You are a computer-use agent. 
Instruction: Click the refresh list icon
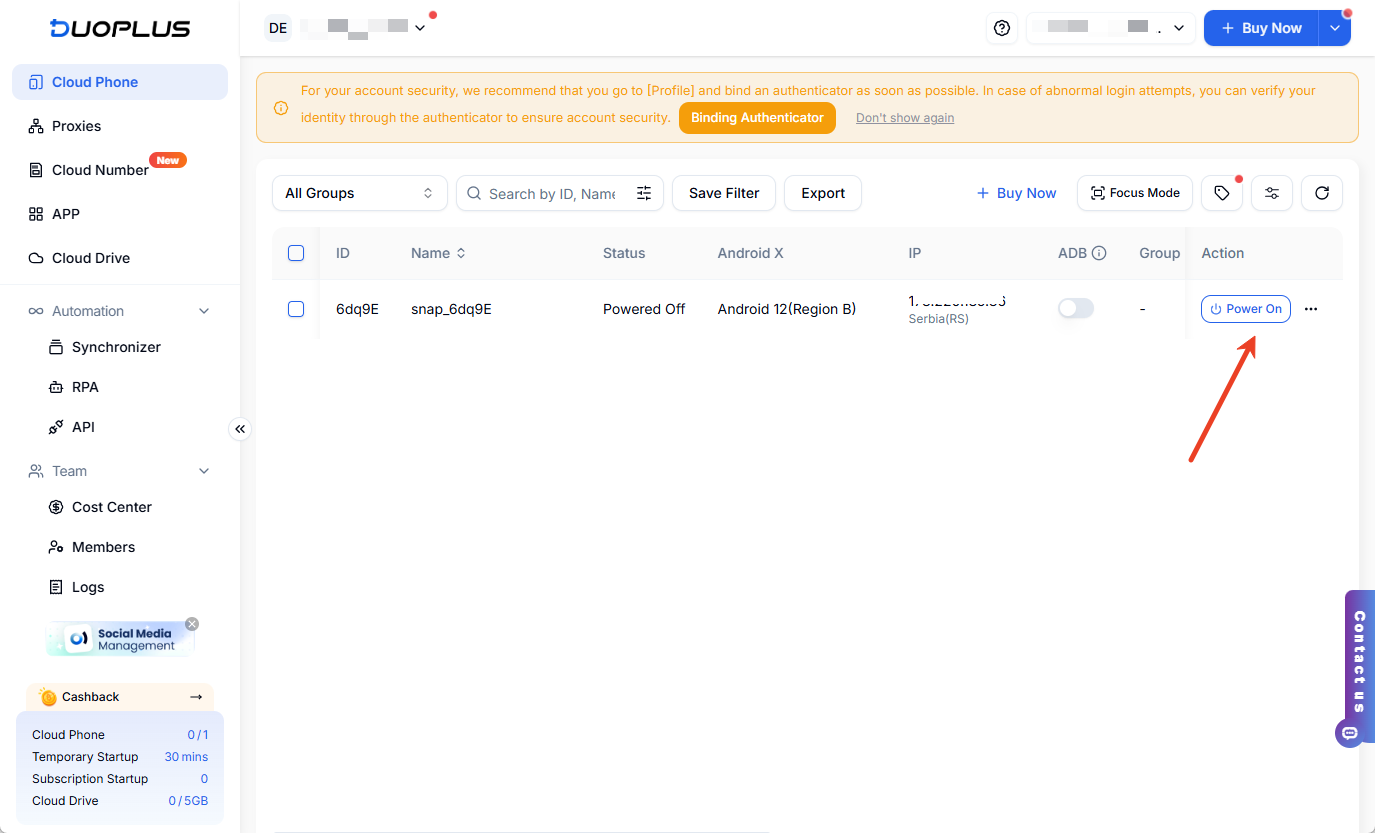pos(1321,193)
